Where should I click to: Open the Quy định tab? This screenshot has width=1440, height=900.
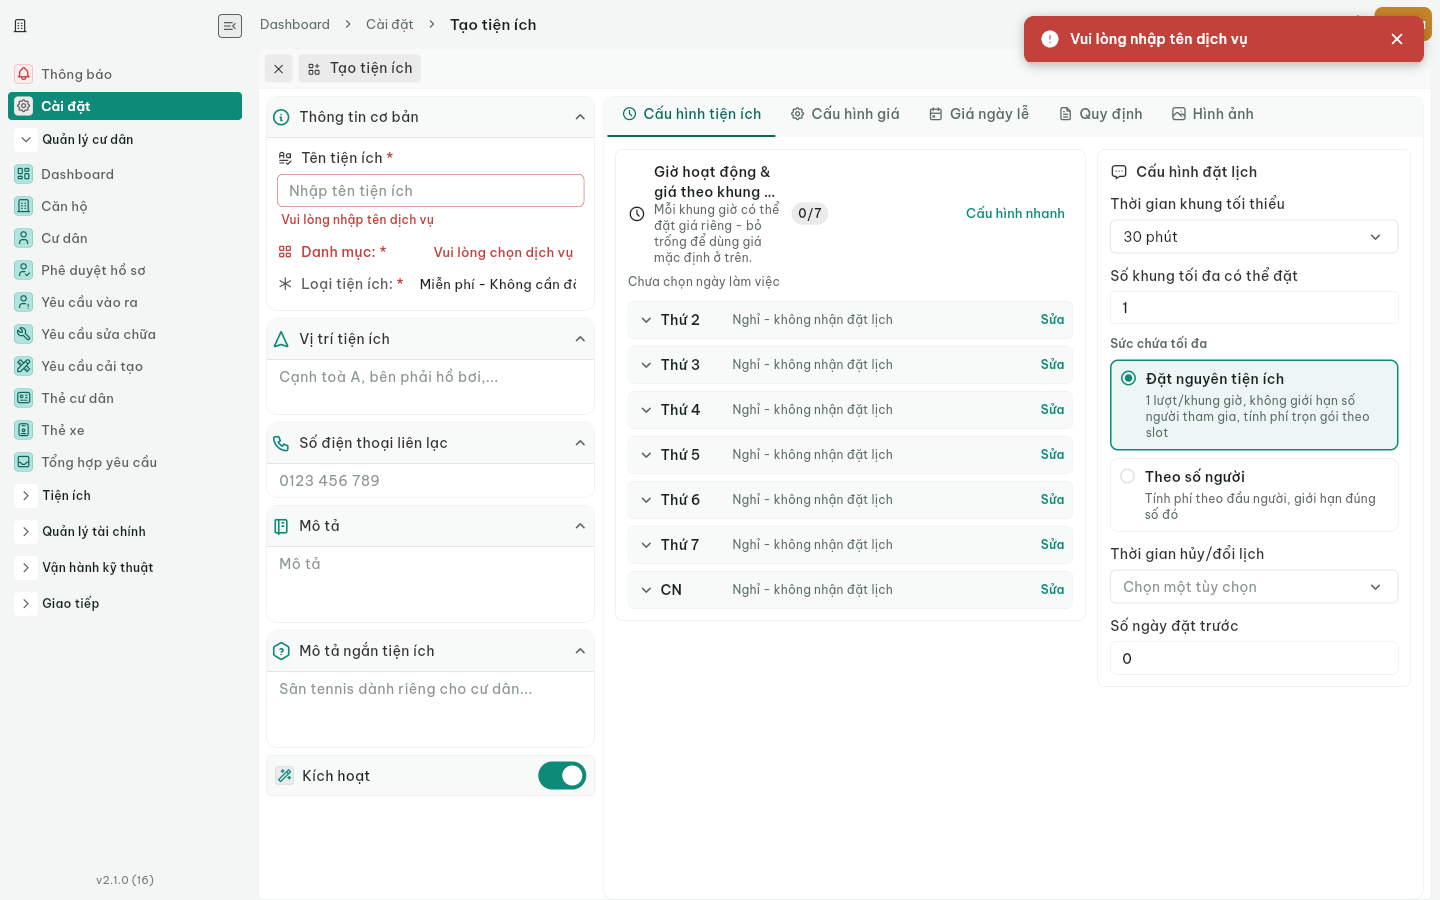(x=1100, y=114)
